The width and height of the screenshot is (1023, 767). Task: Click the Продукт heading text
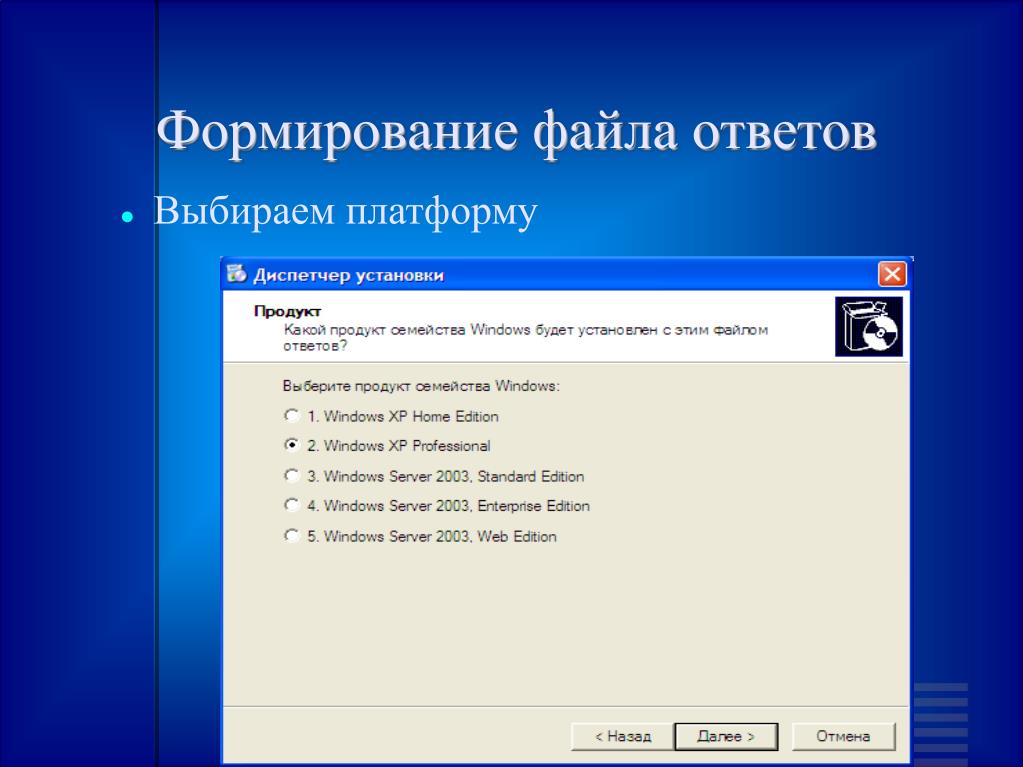point(287,311)
